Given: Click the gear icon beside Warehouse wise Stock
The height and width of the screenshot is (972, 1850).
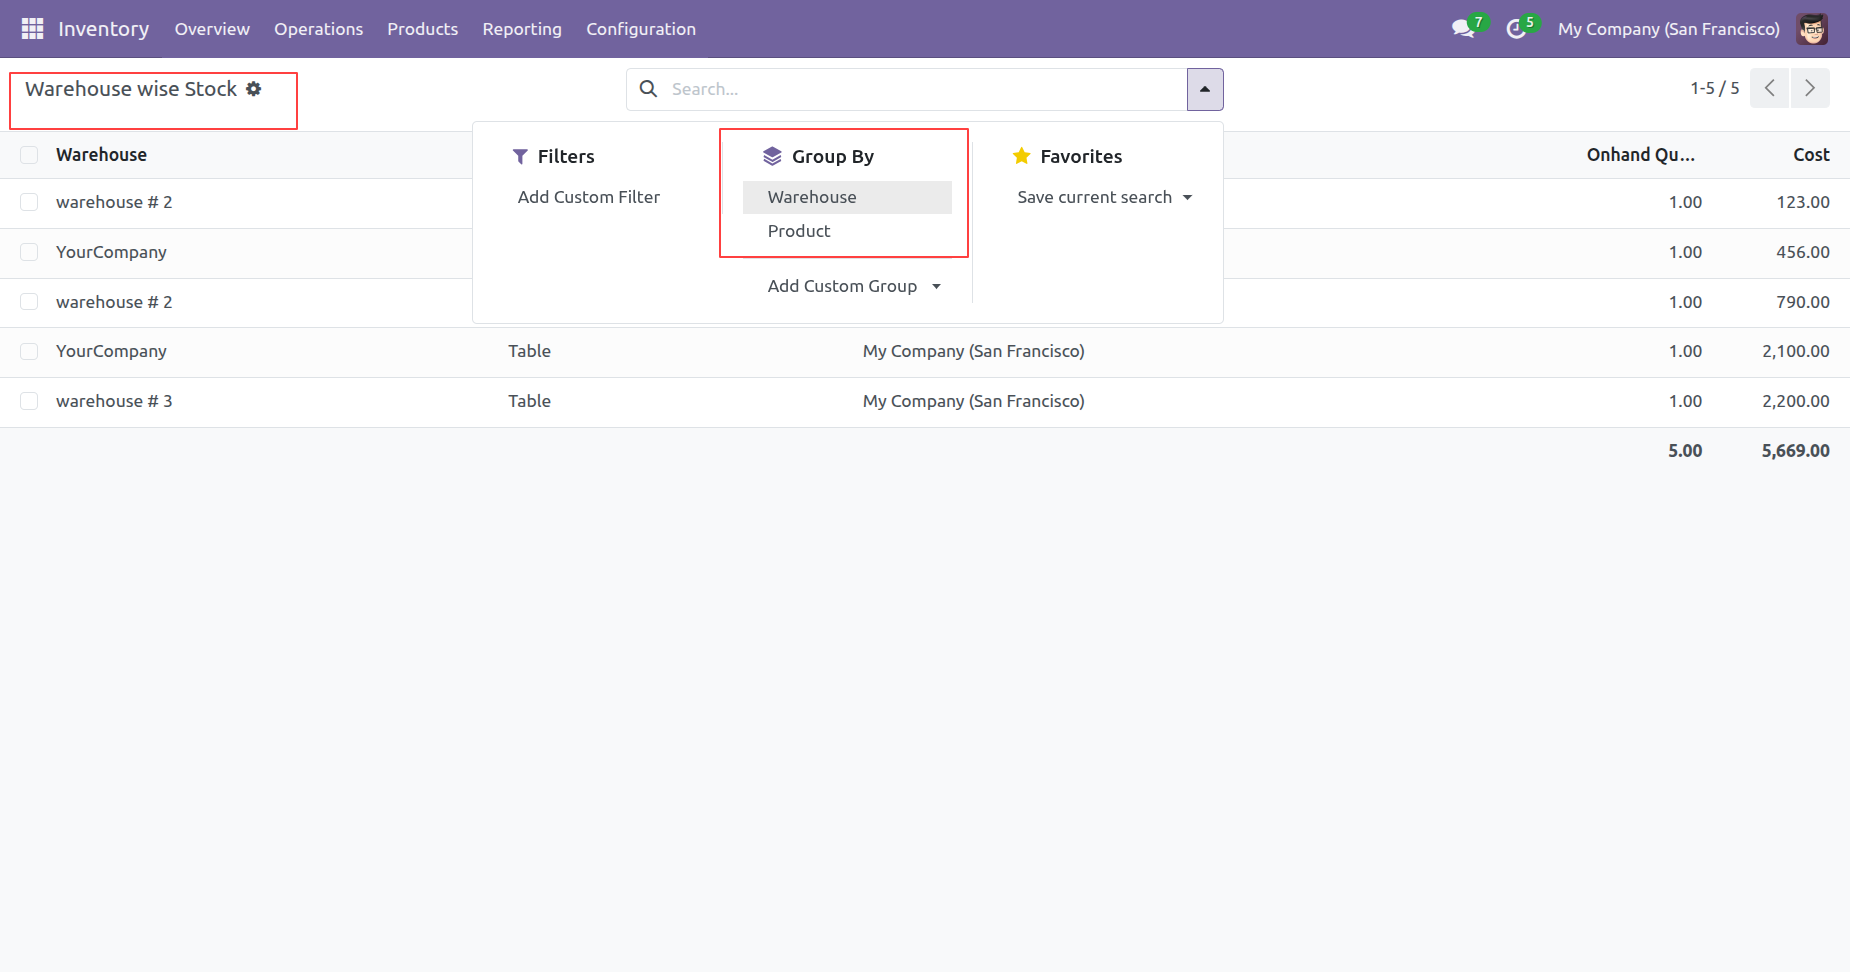Looking at the screenshot, I should coord(254,89).
